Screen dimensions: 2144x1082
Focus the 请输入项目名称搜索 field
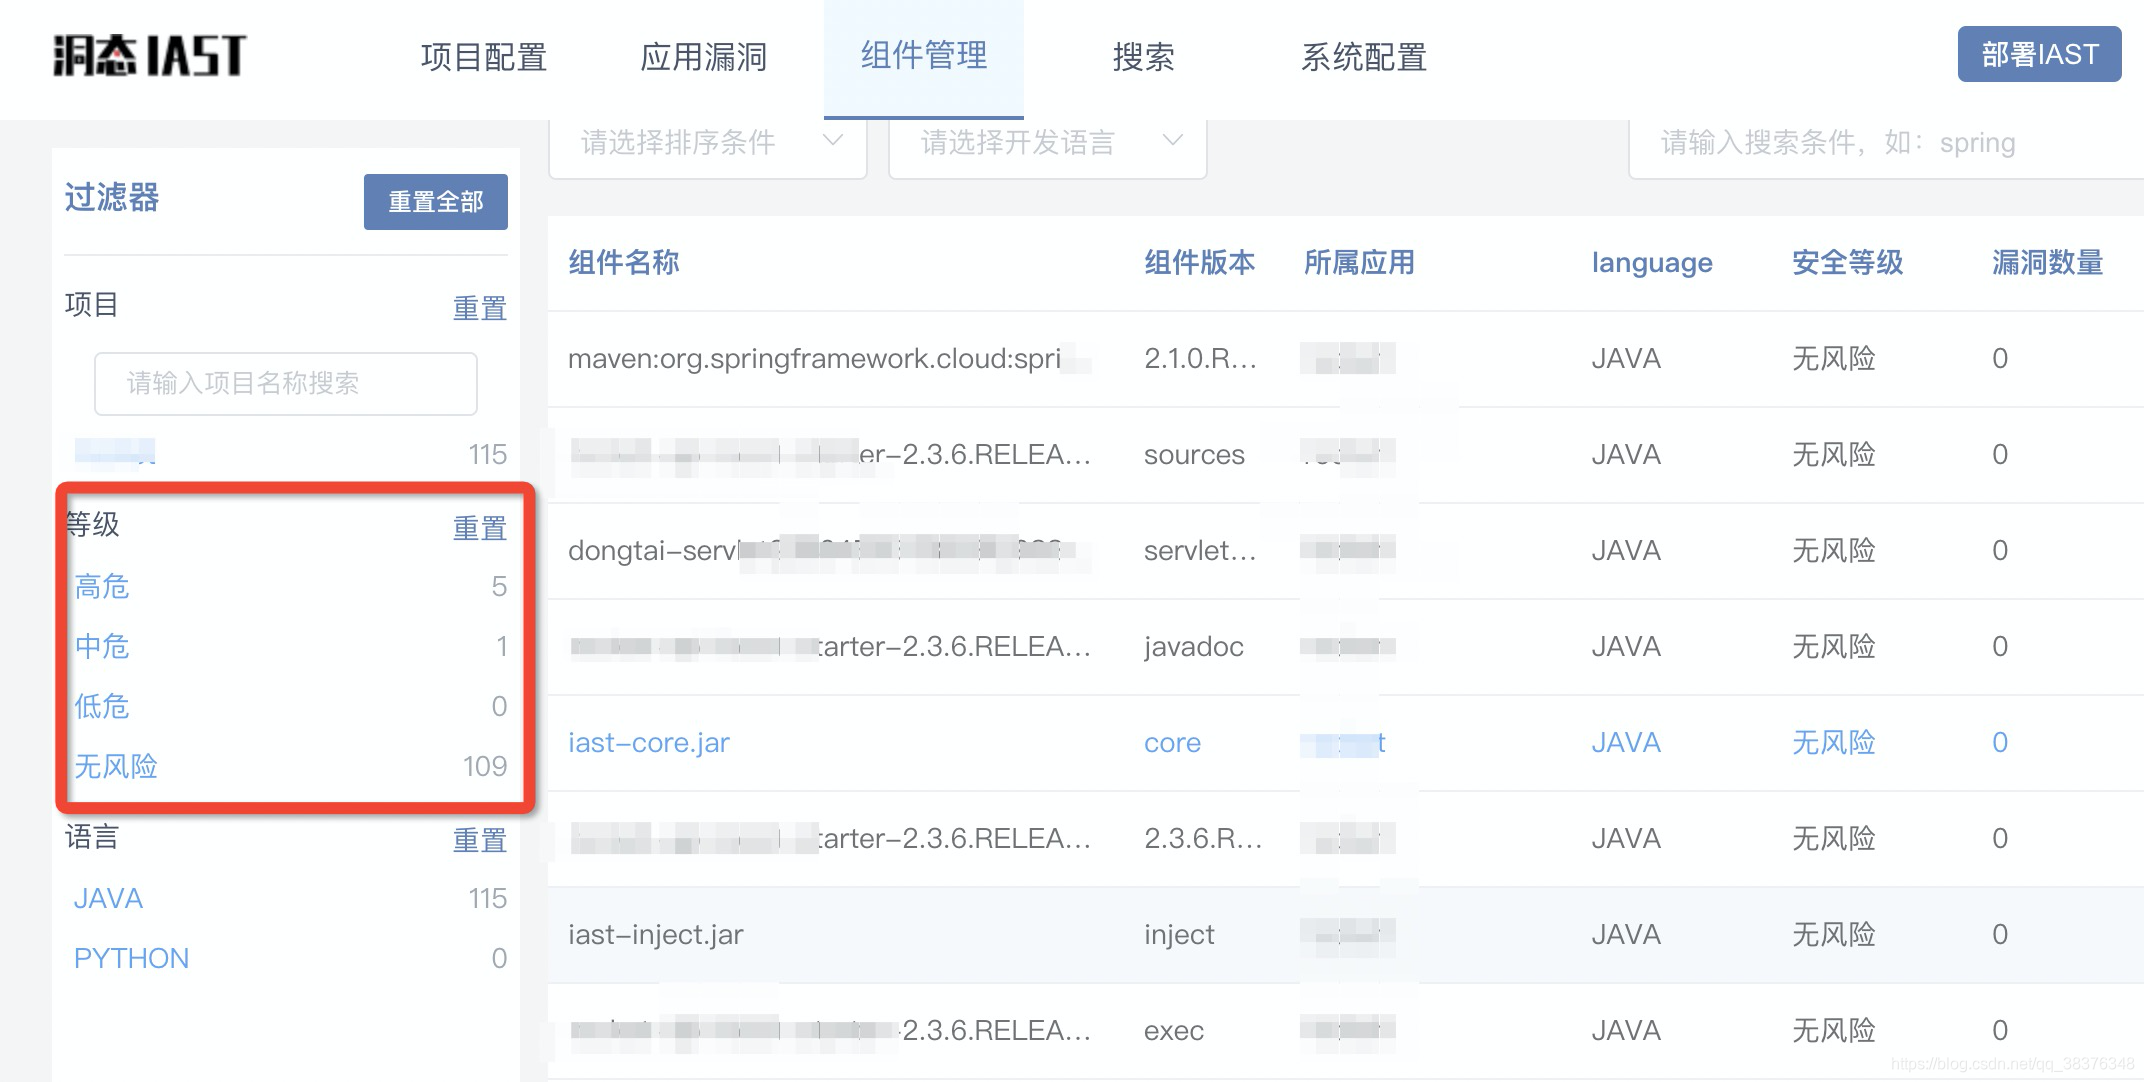[286, 384]
